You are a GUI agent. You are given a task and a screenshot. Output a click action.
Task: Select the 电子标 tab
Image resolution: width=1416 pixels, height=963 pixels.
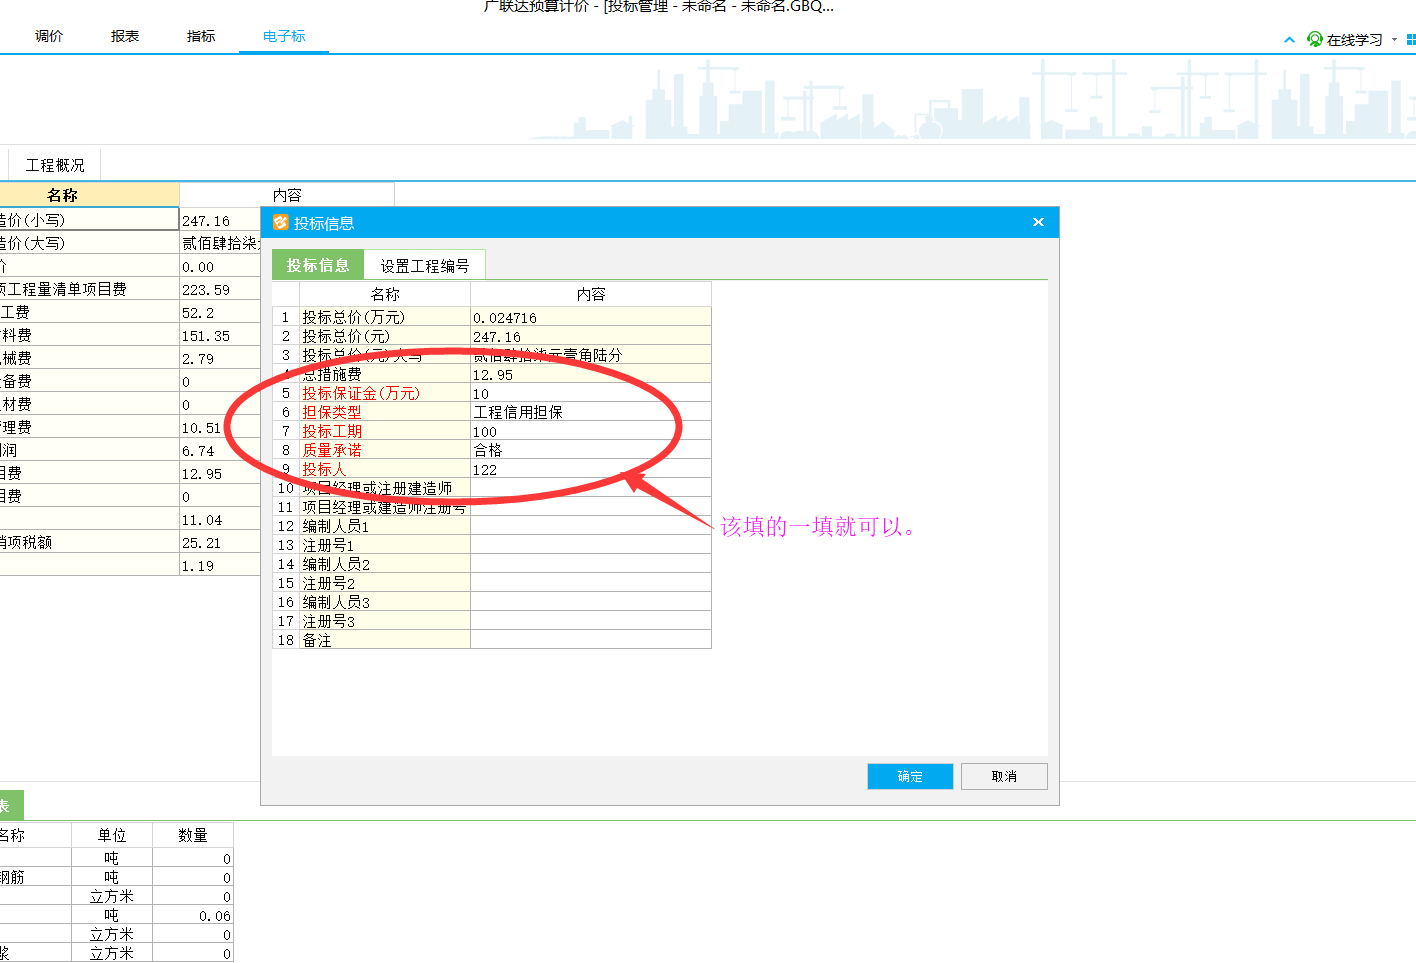click(284, 36)
